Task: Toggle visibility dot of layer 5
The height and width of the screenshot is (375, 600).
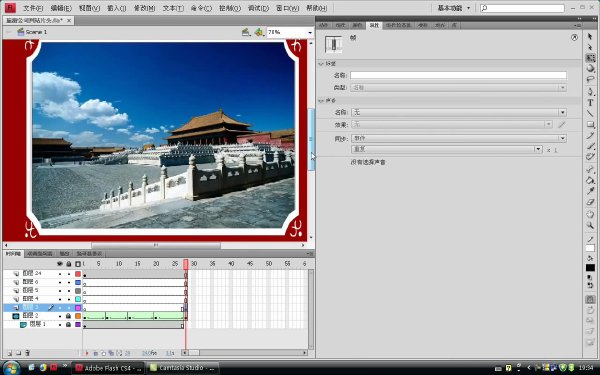Action: [60, 290]
